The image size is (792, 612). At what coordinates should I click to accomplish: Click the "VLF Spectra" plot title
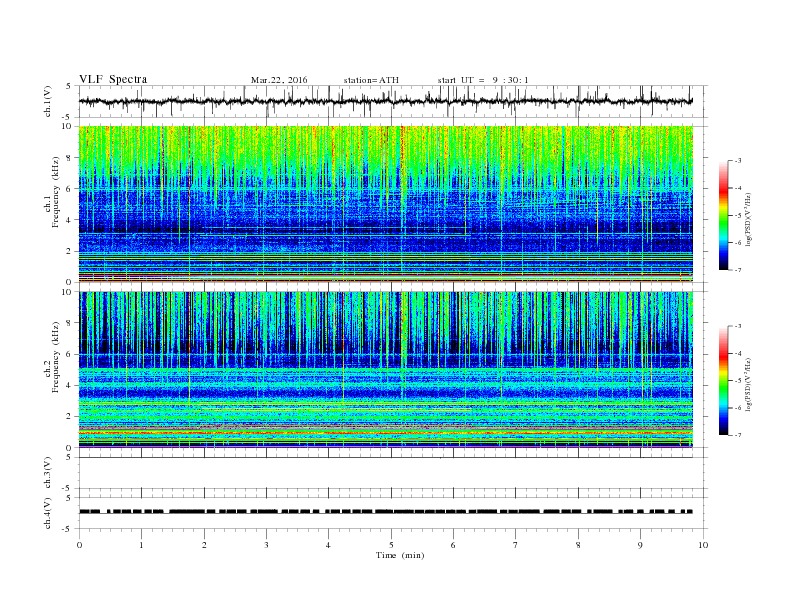[x=113, y=79]
